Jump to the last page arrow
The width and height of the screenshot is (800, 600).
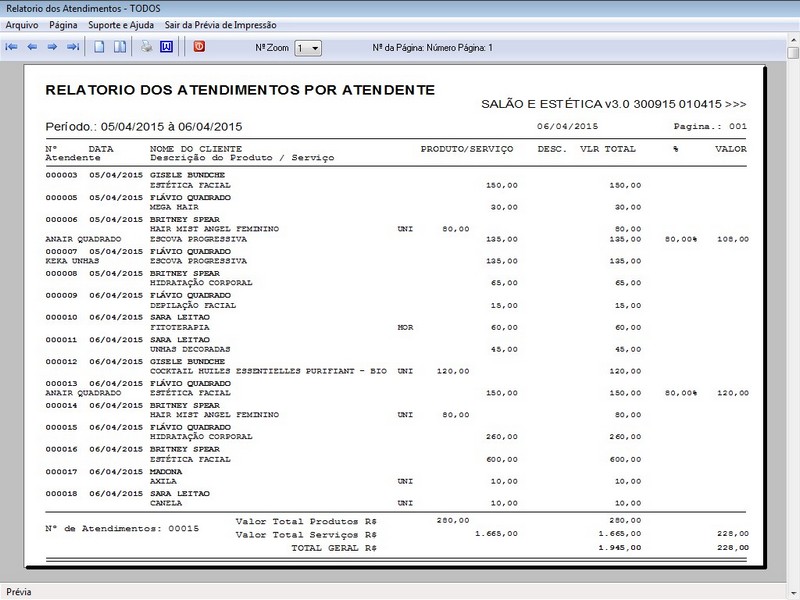point(72,47)
